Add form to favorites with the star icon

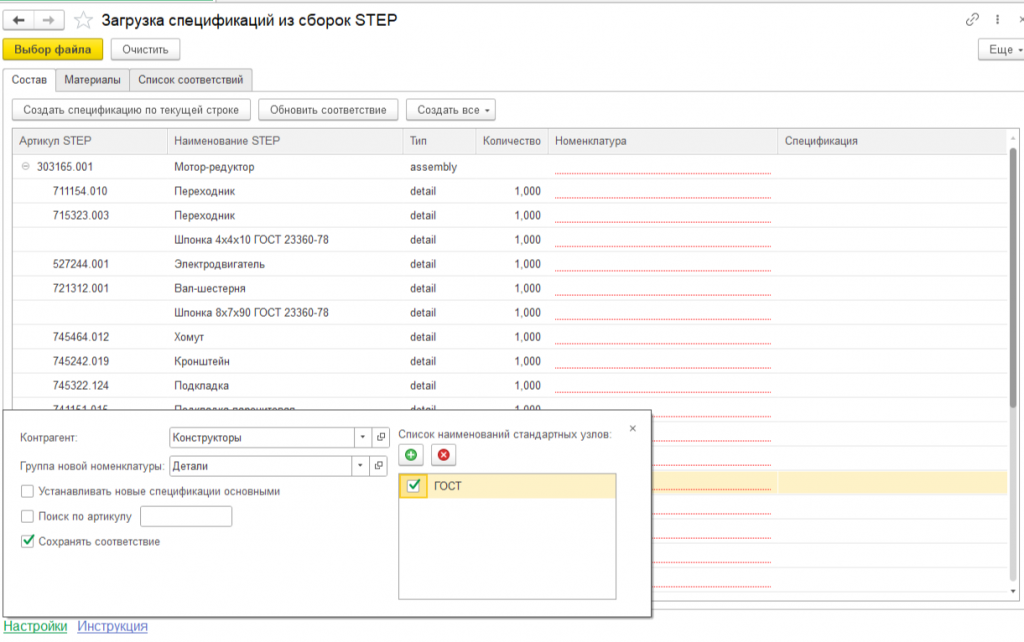click(83, 20)
